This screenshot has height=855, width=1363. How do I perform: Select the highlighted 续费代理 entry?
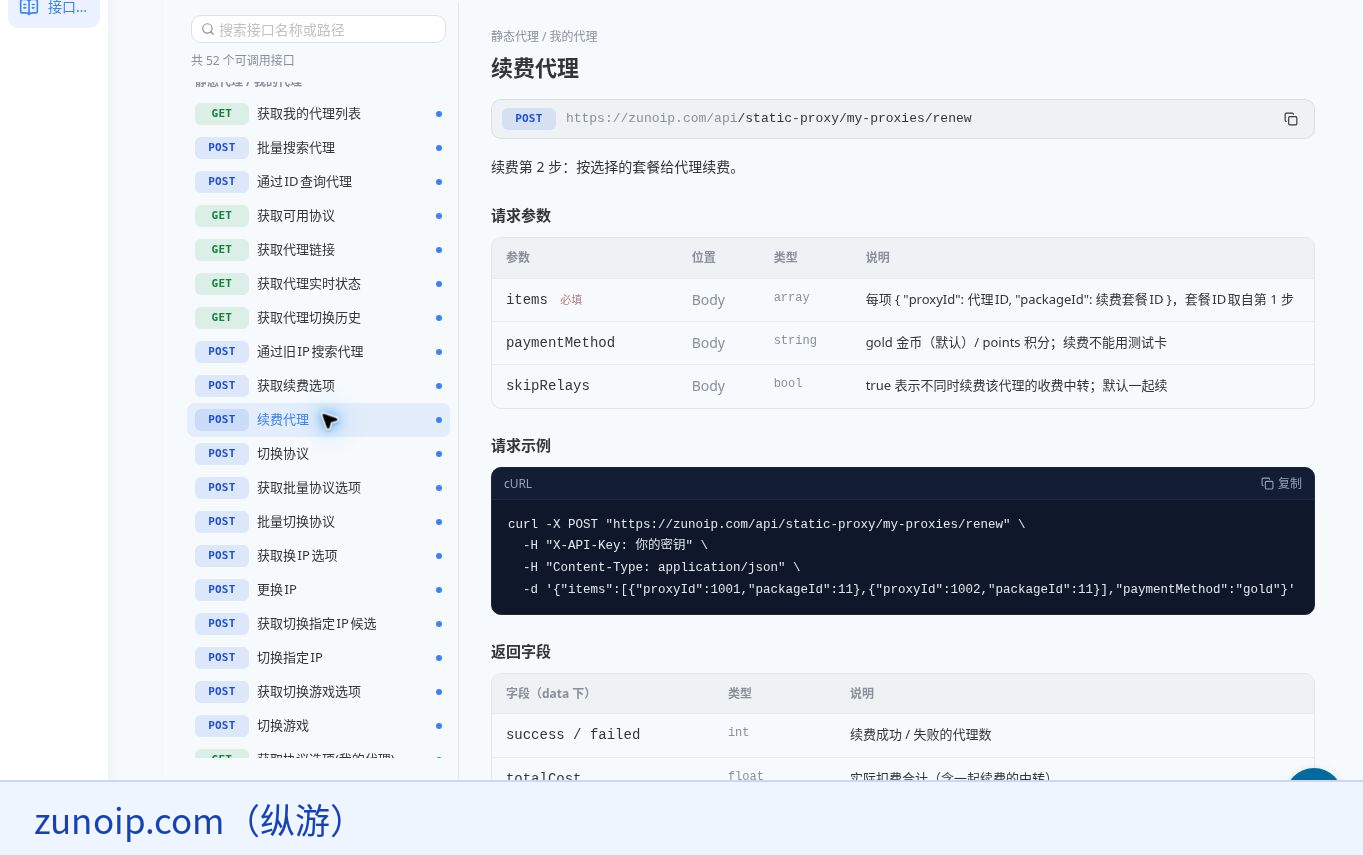(318, 420)
